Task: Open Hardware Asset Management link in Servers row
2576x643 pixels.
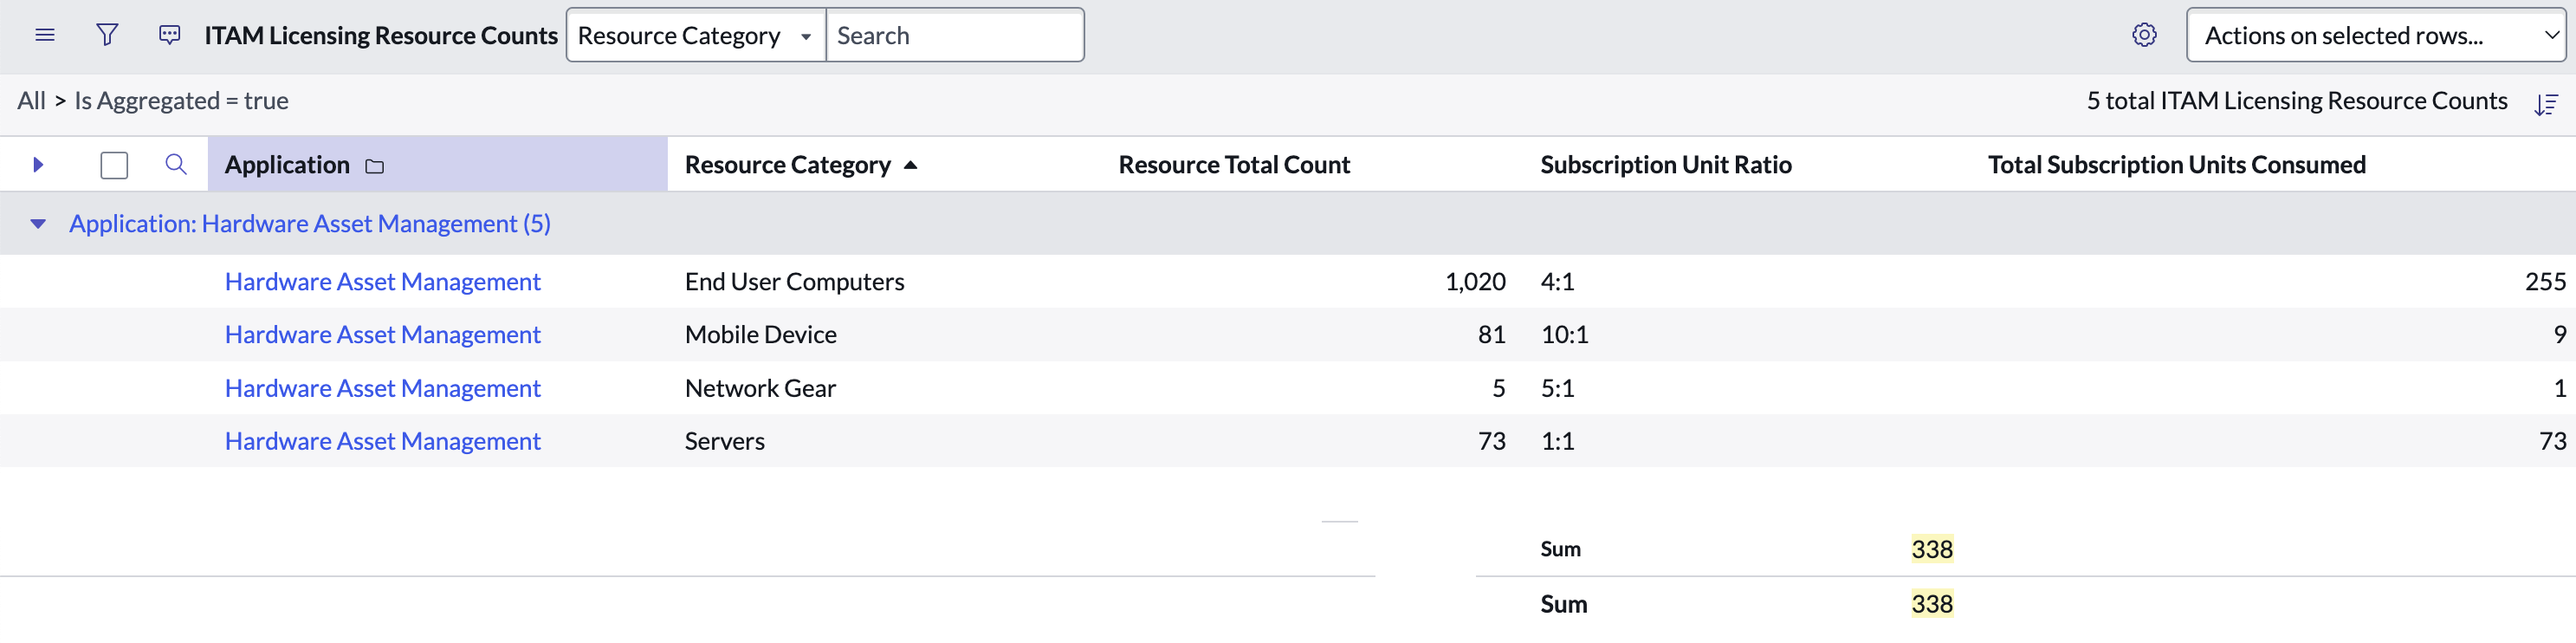Action: click(382, 441)
